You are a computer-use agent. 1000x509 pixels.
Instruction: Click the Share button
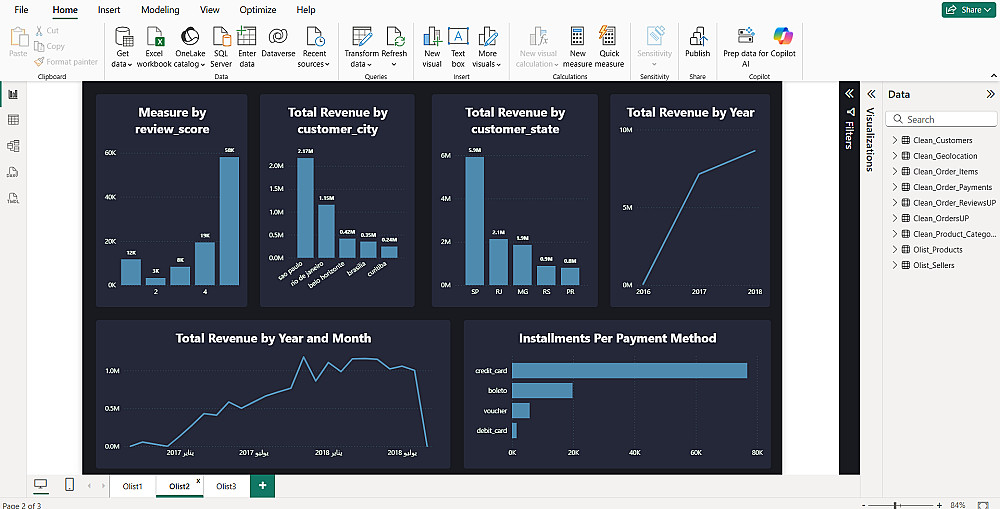(968, 10)
